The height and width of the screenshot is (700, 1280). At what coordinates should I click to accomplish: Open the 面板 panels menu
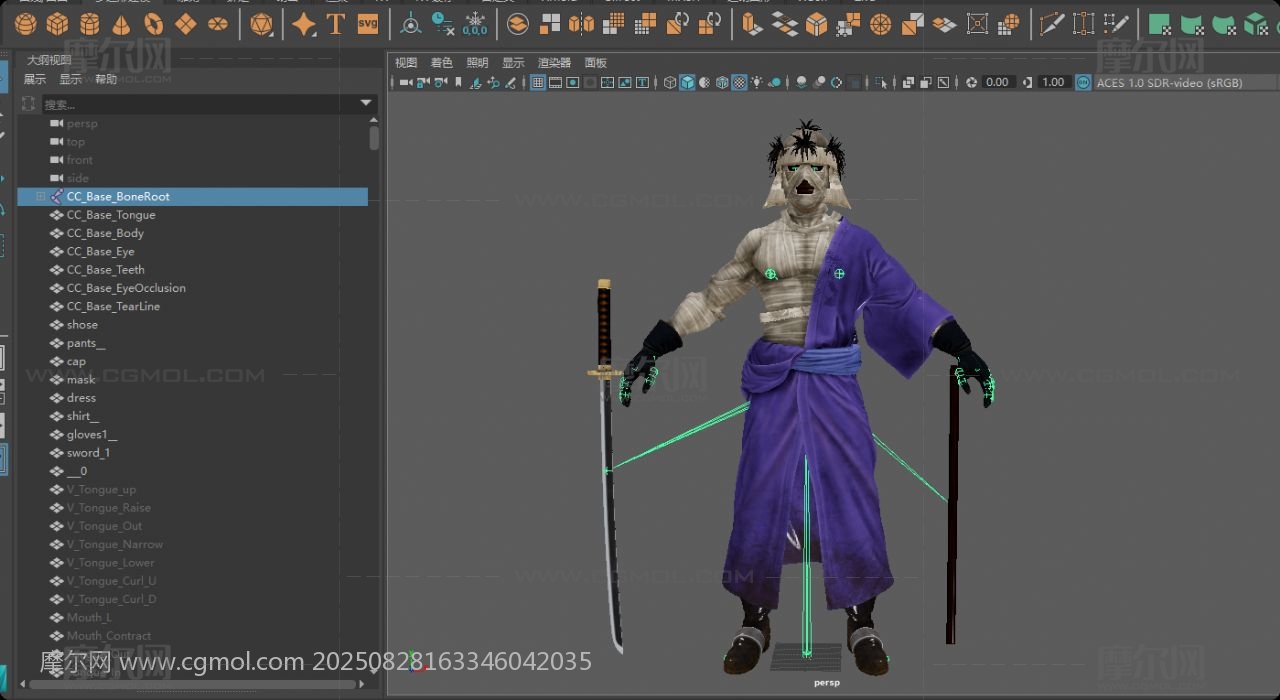596,63
